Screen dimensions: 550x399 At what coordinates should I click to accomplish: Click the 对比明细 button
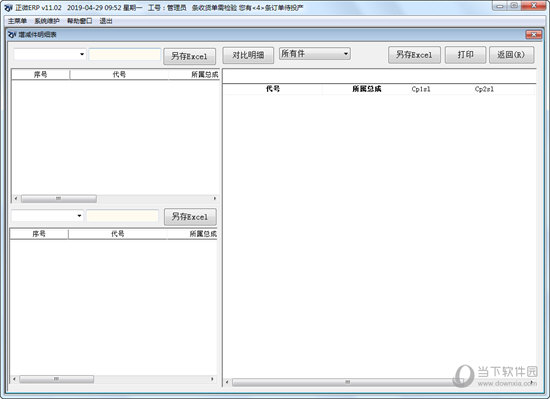pos(248,55)
